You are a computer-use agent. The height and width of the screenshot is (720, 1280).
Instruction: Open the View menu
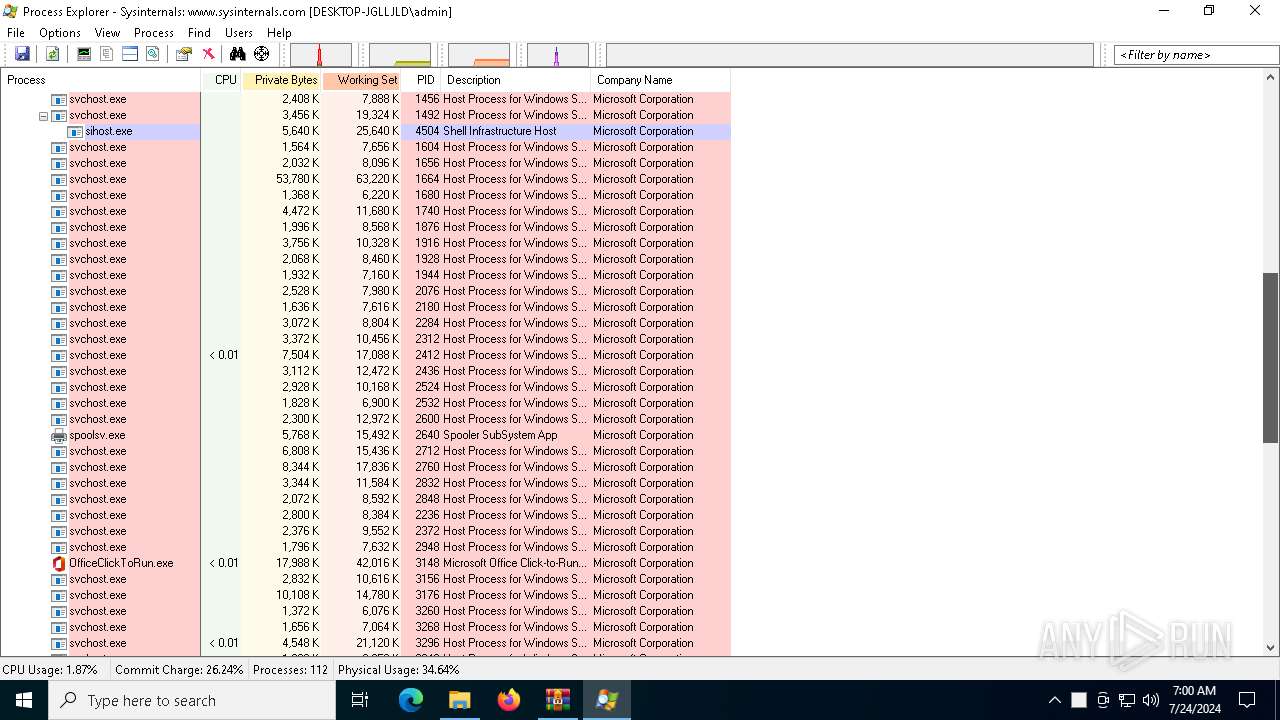coord(107,33)
